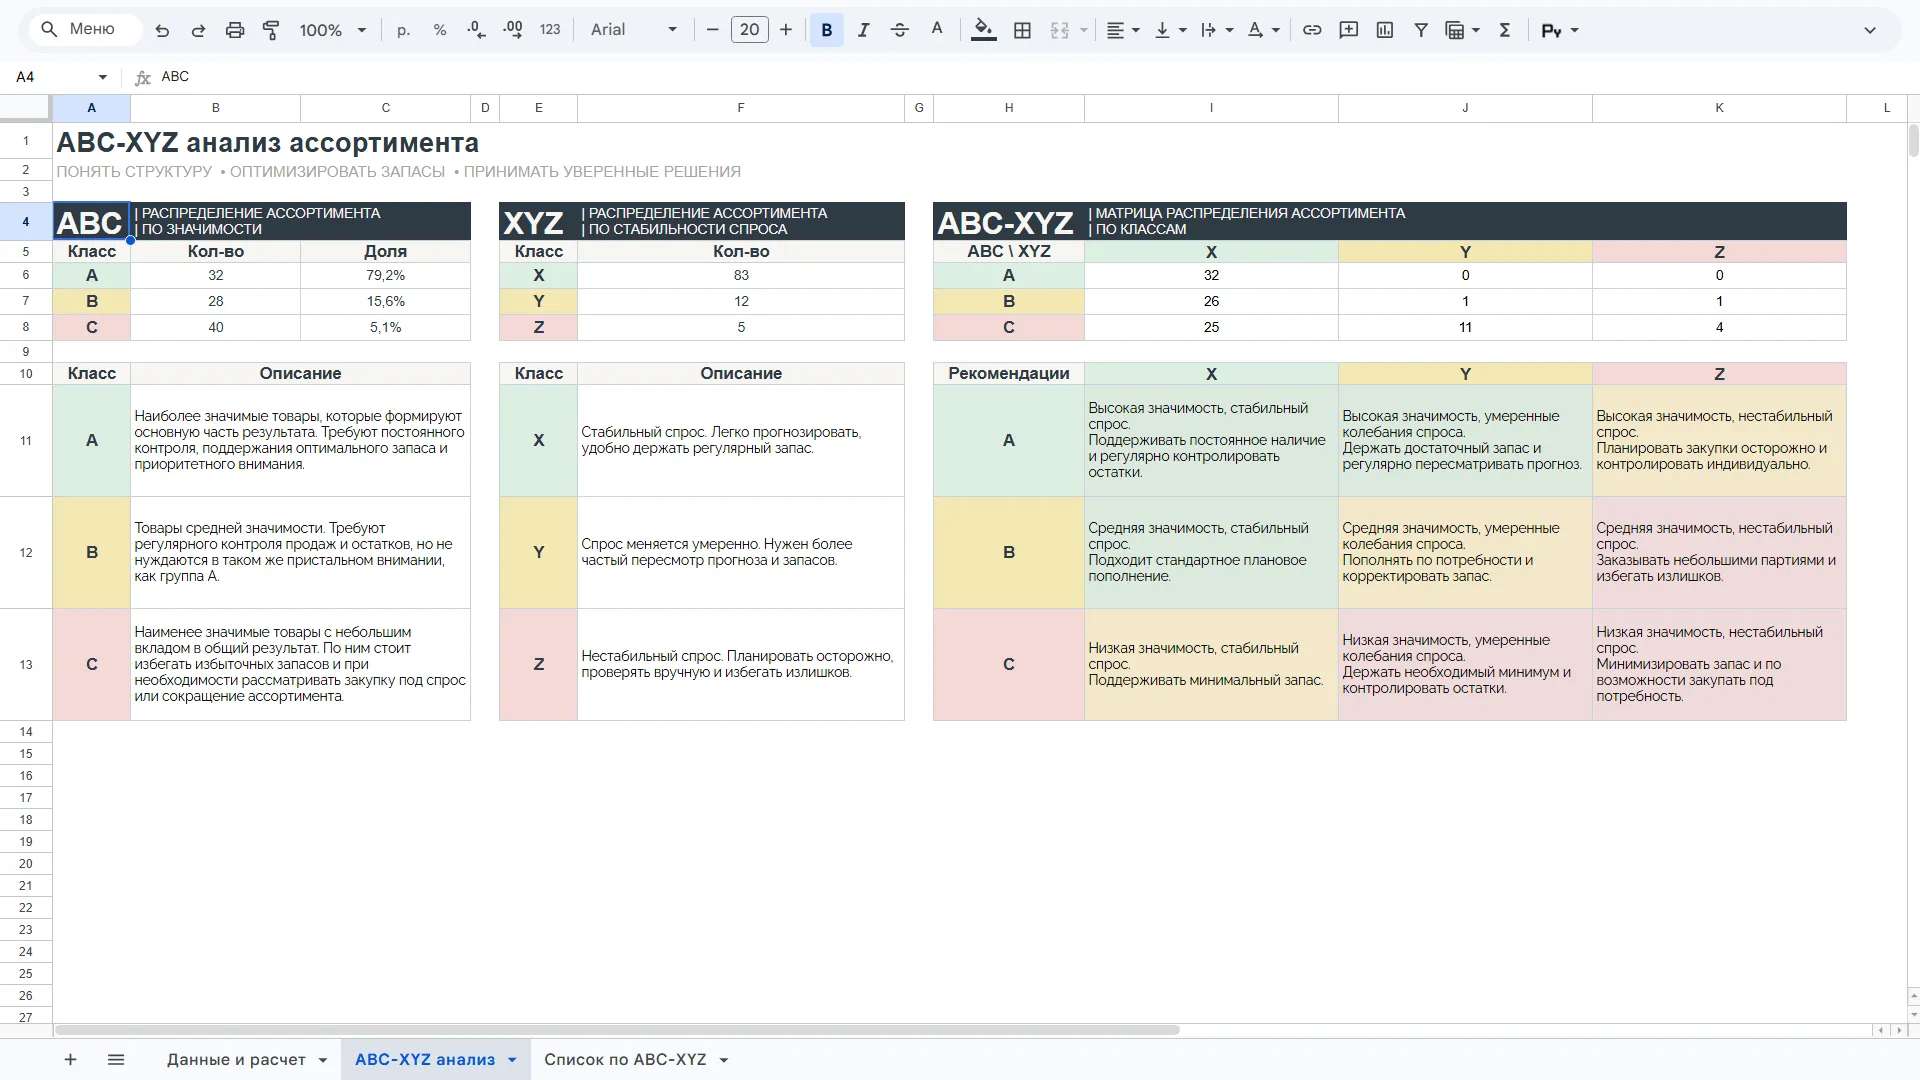Format as percent

440,30
